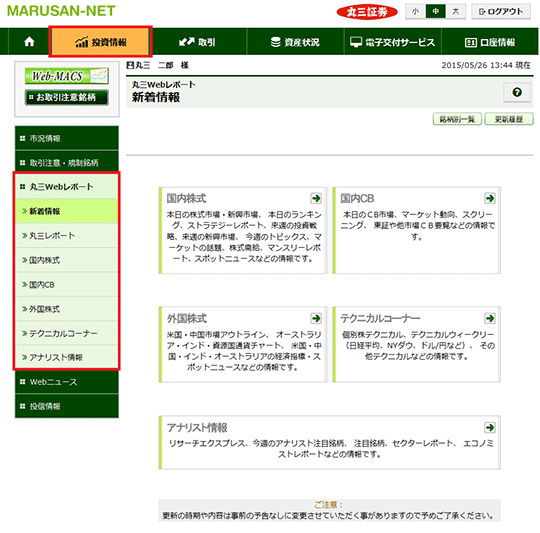Click the 更新履歴 button
This screenshot has width=540, height=533.
(509, 119)
